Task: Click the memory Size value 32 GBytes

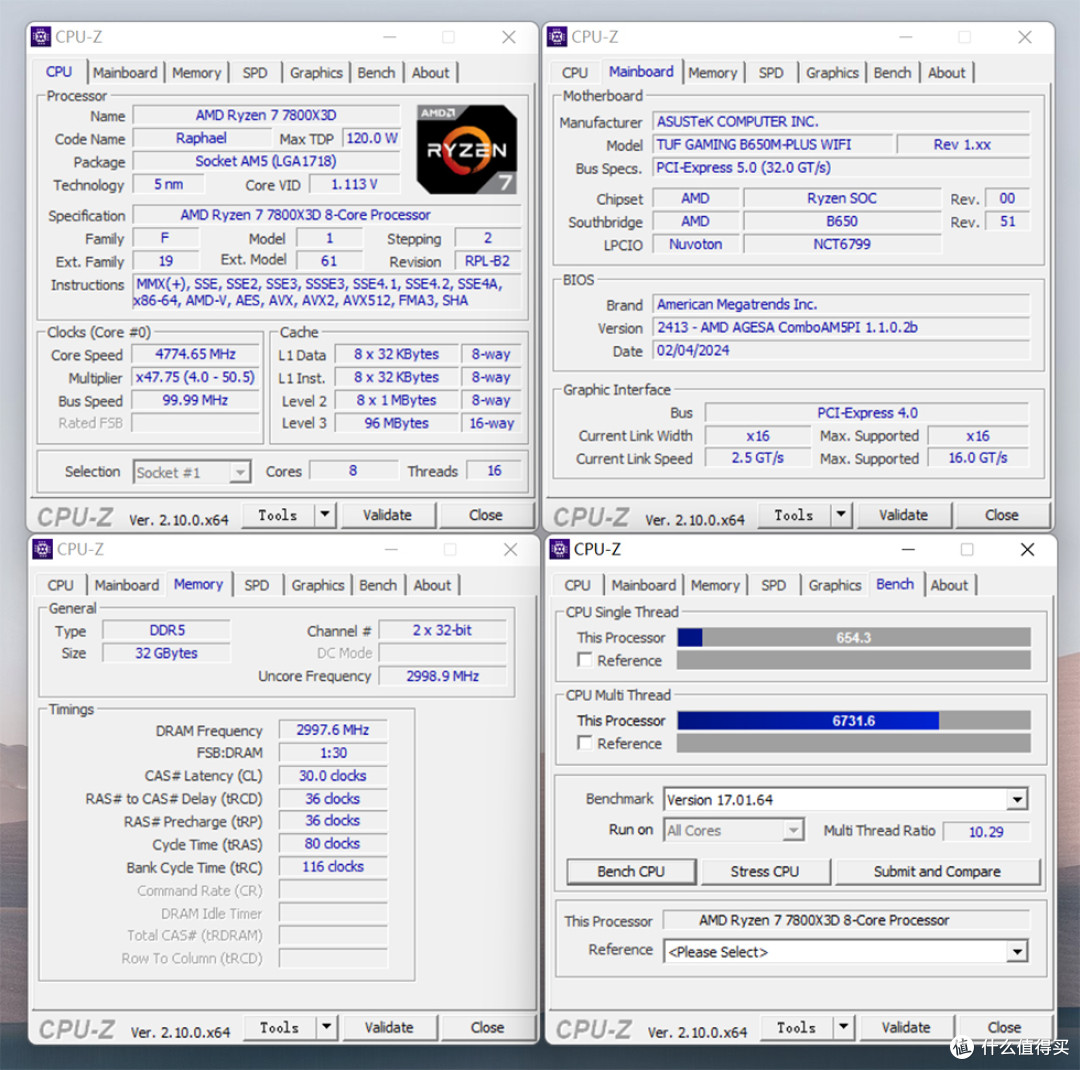Action: (167, 653)
